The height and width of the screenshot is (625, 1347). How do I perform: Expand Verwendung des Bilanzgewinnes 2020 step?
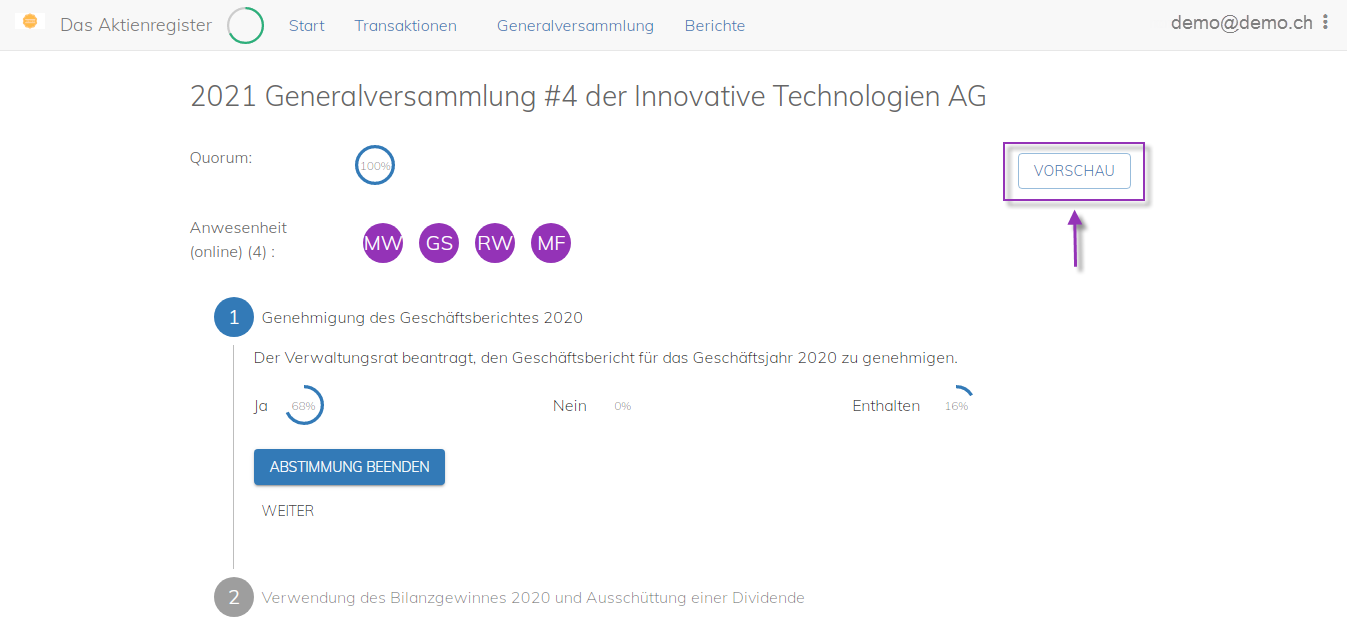click(x=533, y=598)
